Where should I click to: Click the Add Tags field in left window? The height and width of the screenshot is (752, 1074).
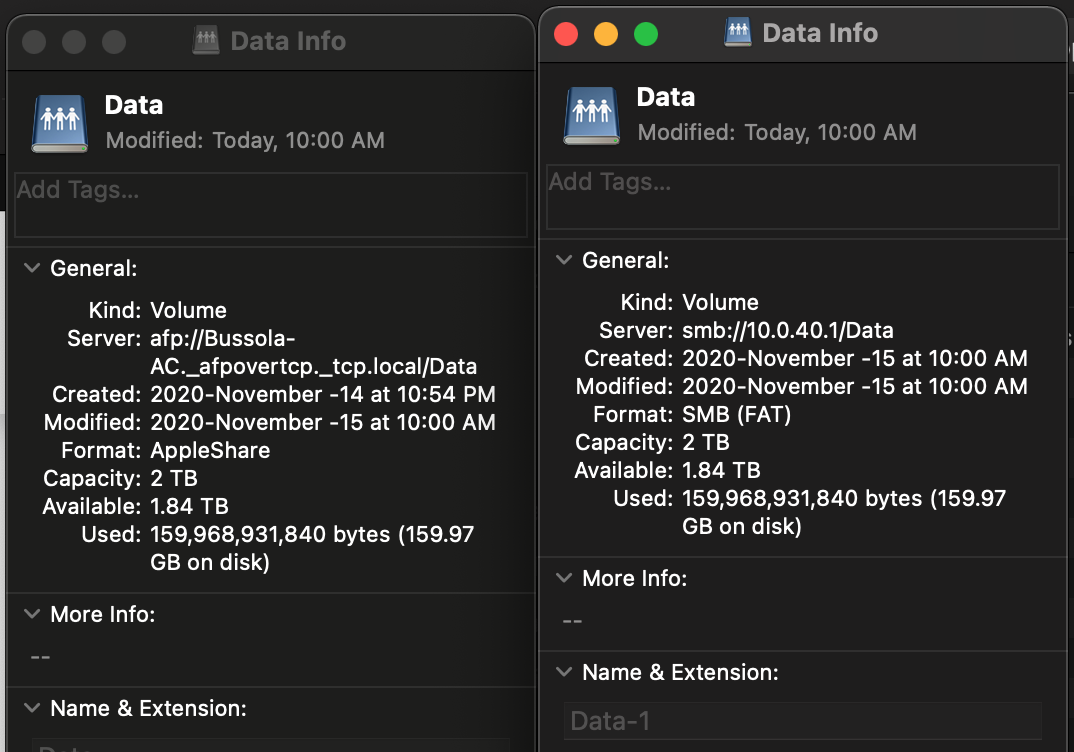(x=270, y=203)
